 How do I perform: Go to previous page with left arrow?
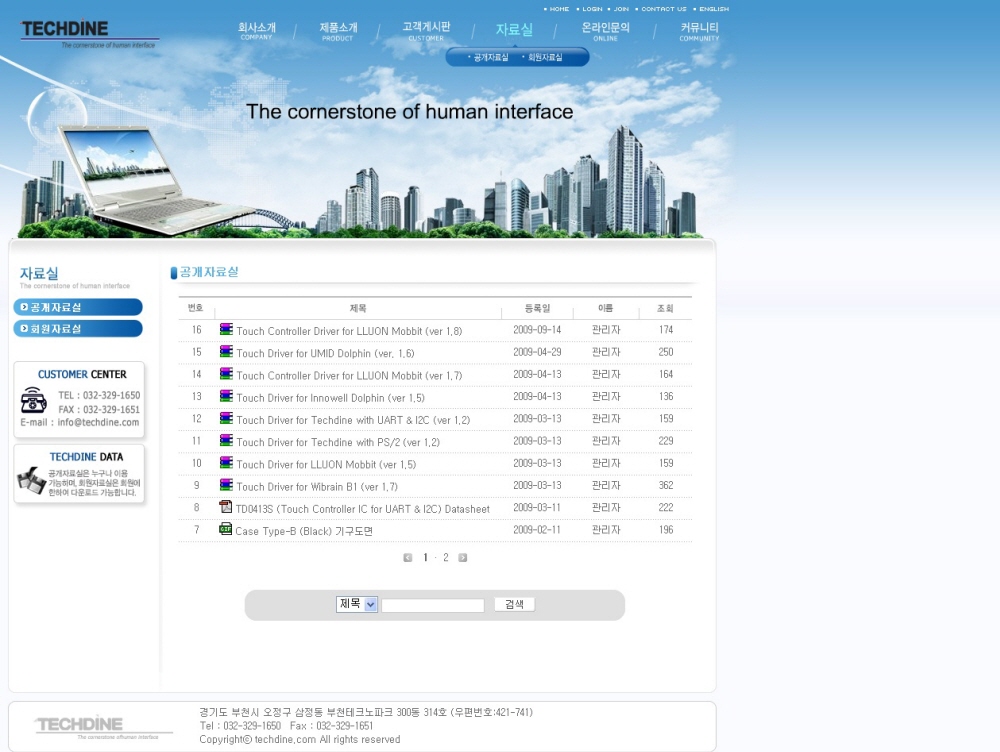point(408,558)
